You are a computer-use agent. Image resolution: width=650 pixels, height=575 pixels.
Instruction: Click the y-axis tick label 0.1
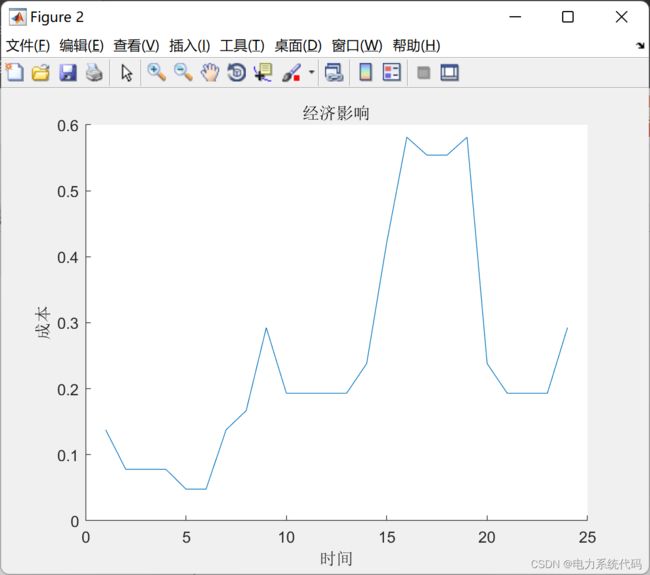pyautogui.click(x=68, y=456)
